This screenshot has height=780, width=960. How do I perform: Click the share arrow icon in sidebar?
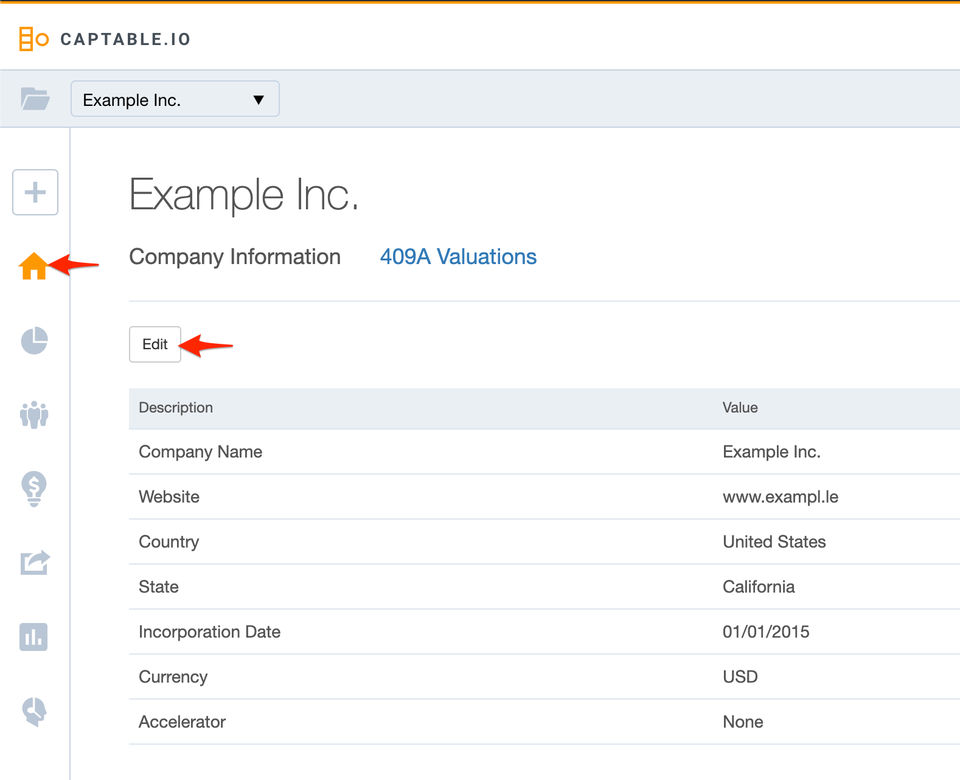[34, 562]
